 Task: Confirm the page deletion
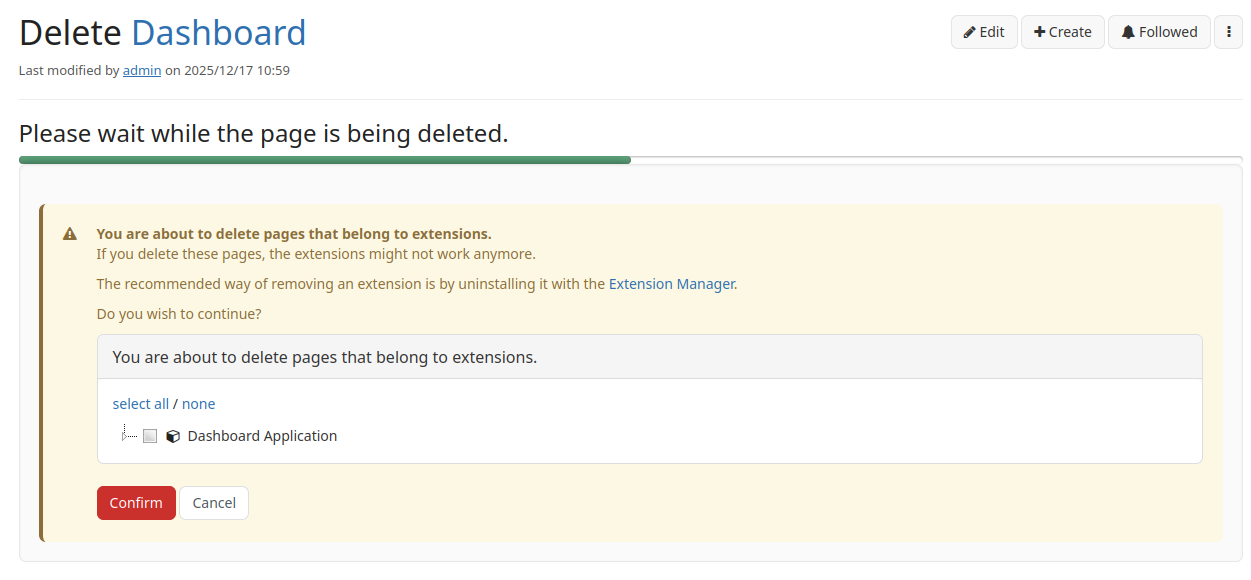136,503
